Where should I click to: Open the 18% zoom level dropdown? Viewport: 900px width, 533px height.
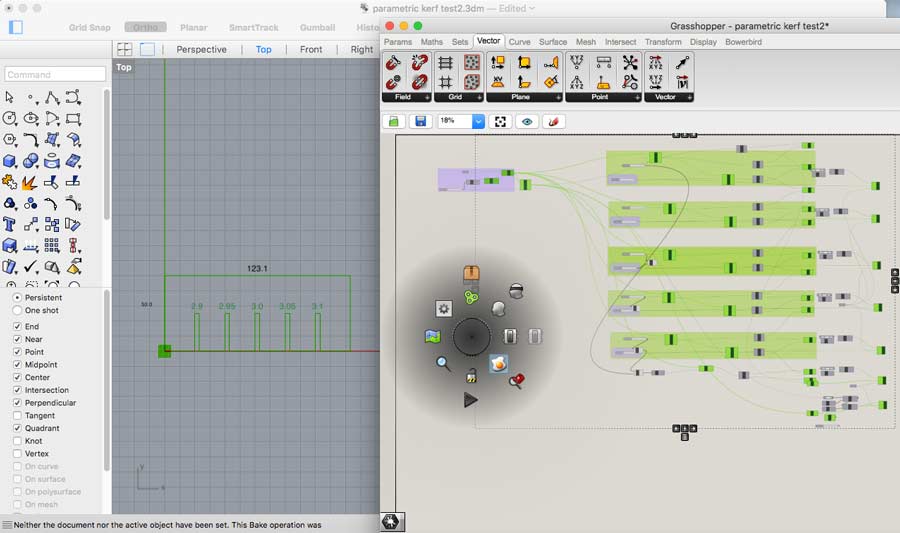pyautogui.click(x=478, y=121)
